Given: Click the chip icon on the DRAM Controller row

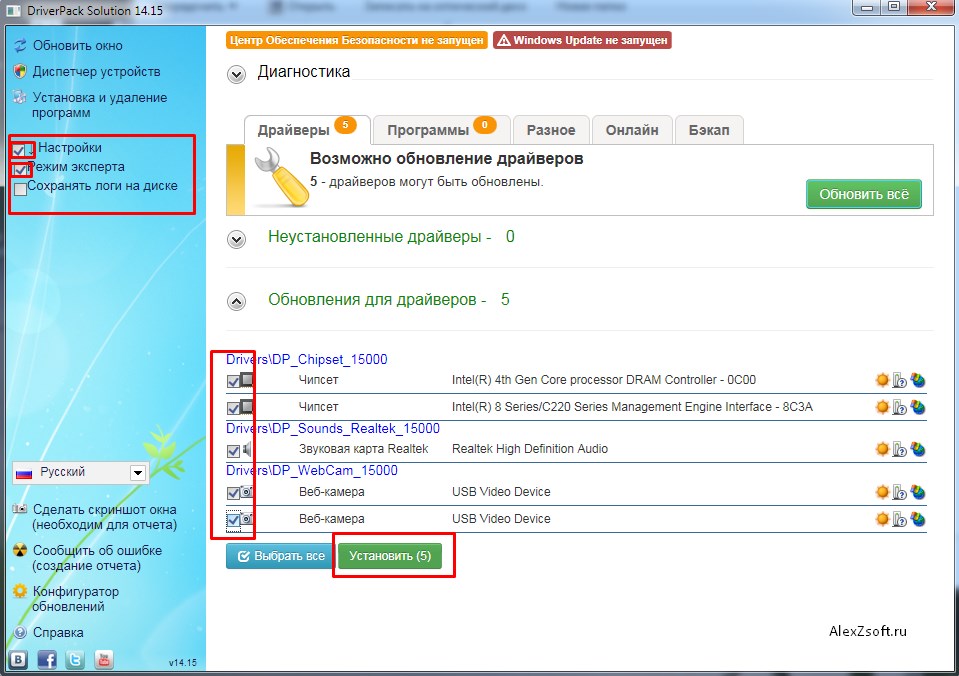Looking at the screenshot, I should [x=246, y=380].
